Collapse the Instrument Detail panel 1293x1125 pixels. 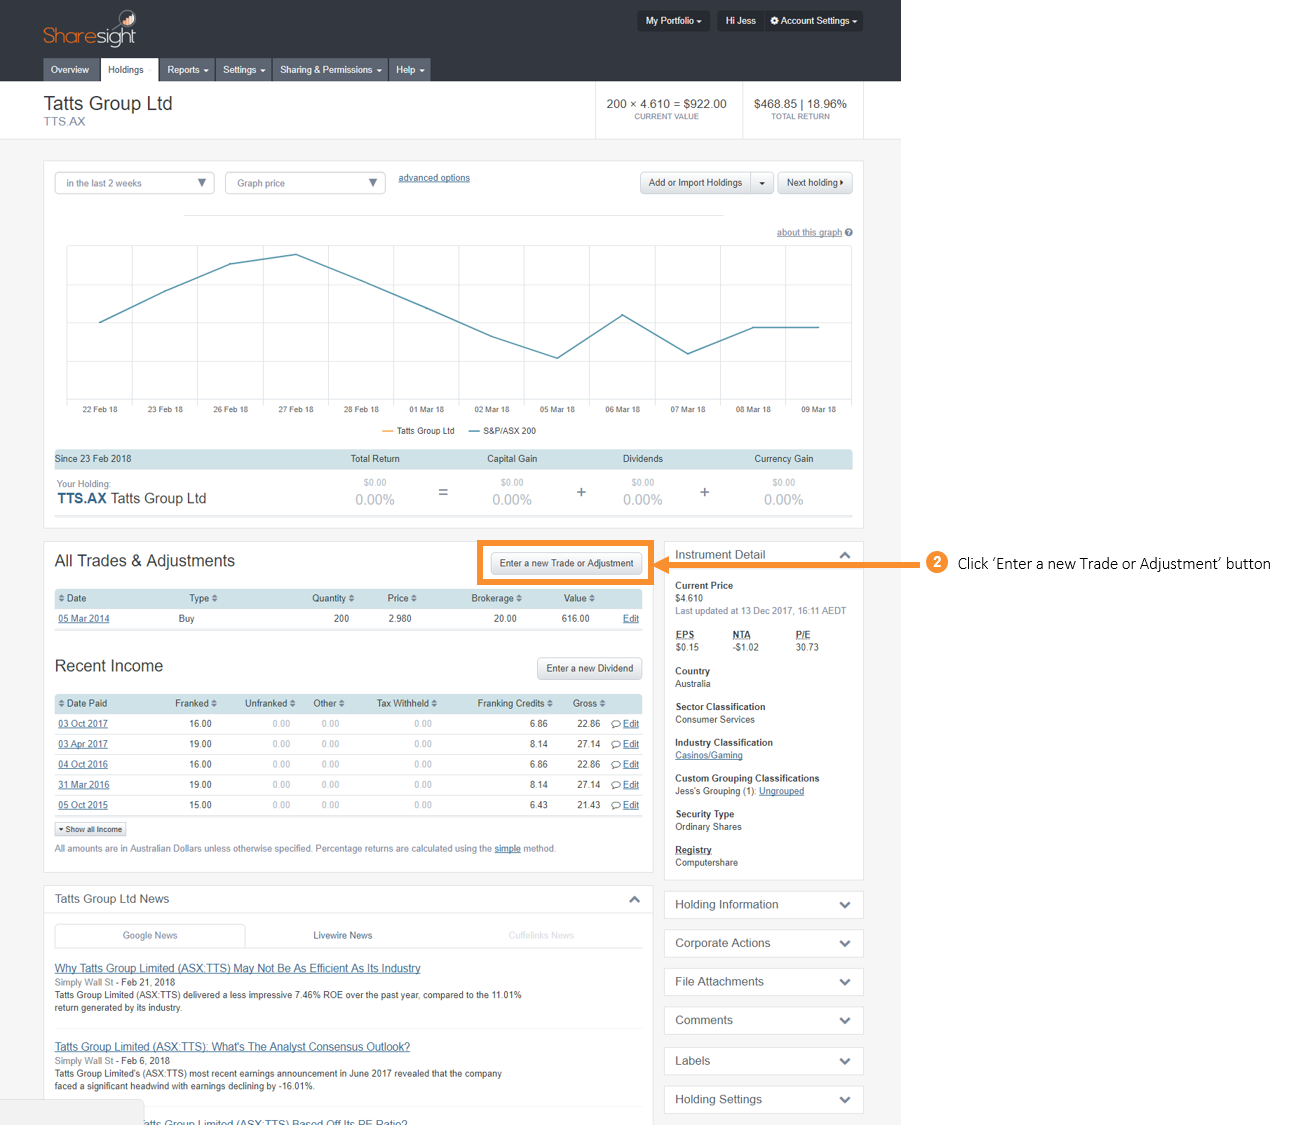845,555
